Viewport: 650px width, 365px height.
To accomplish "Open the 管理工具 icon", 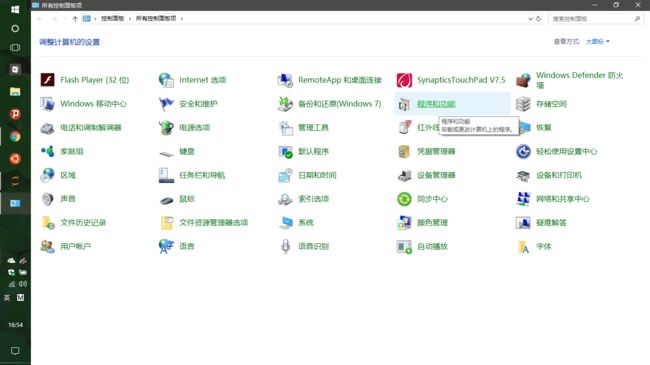I will (285, 127).
